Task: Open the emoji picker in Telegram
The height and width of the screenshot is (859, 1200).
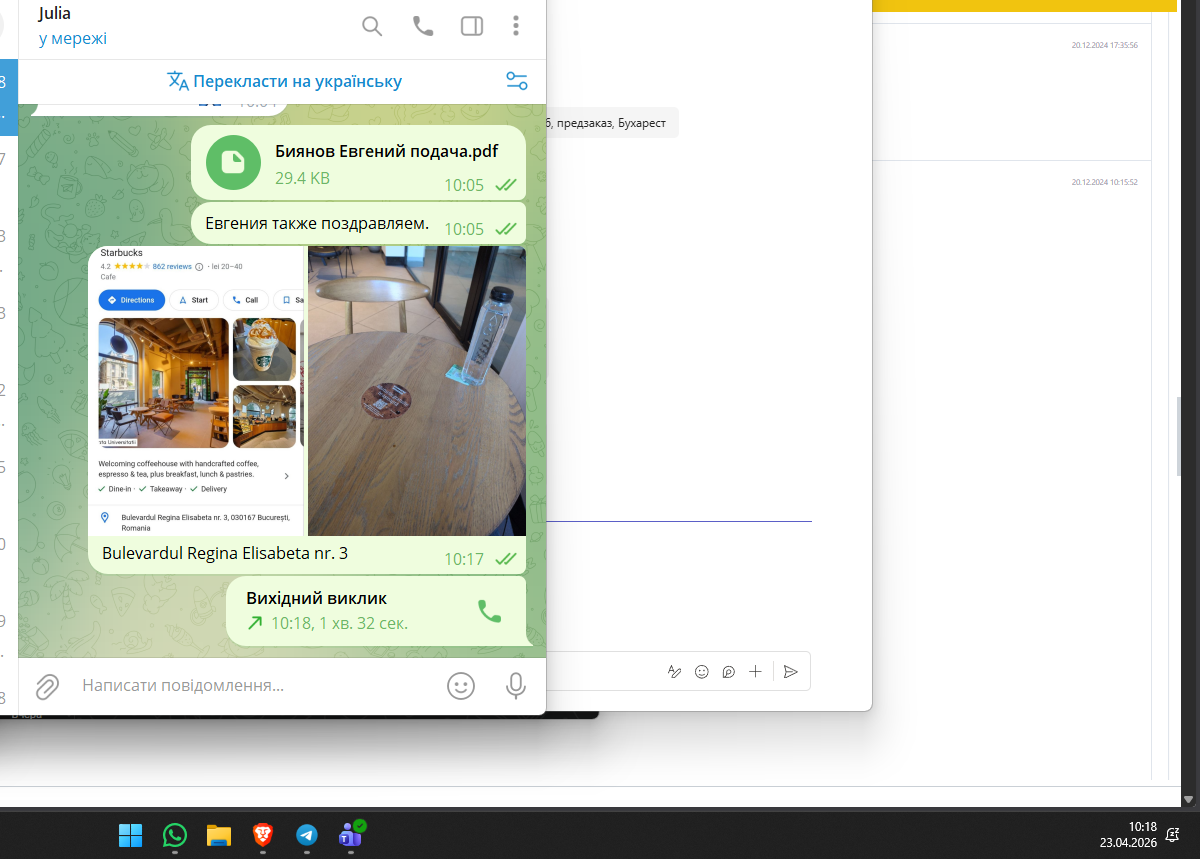Action: 461,685
